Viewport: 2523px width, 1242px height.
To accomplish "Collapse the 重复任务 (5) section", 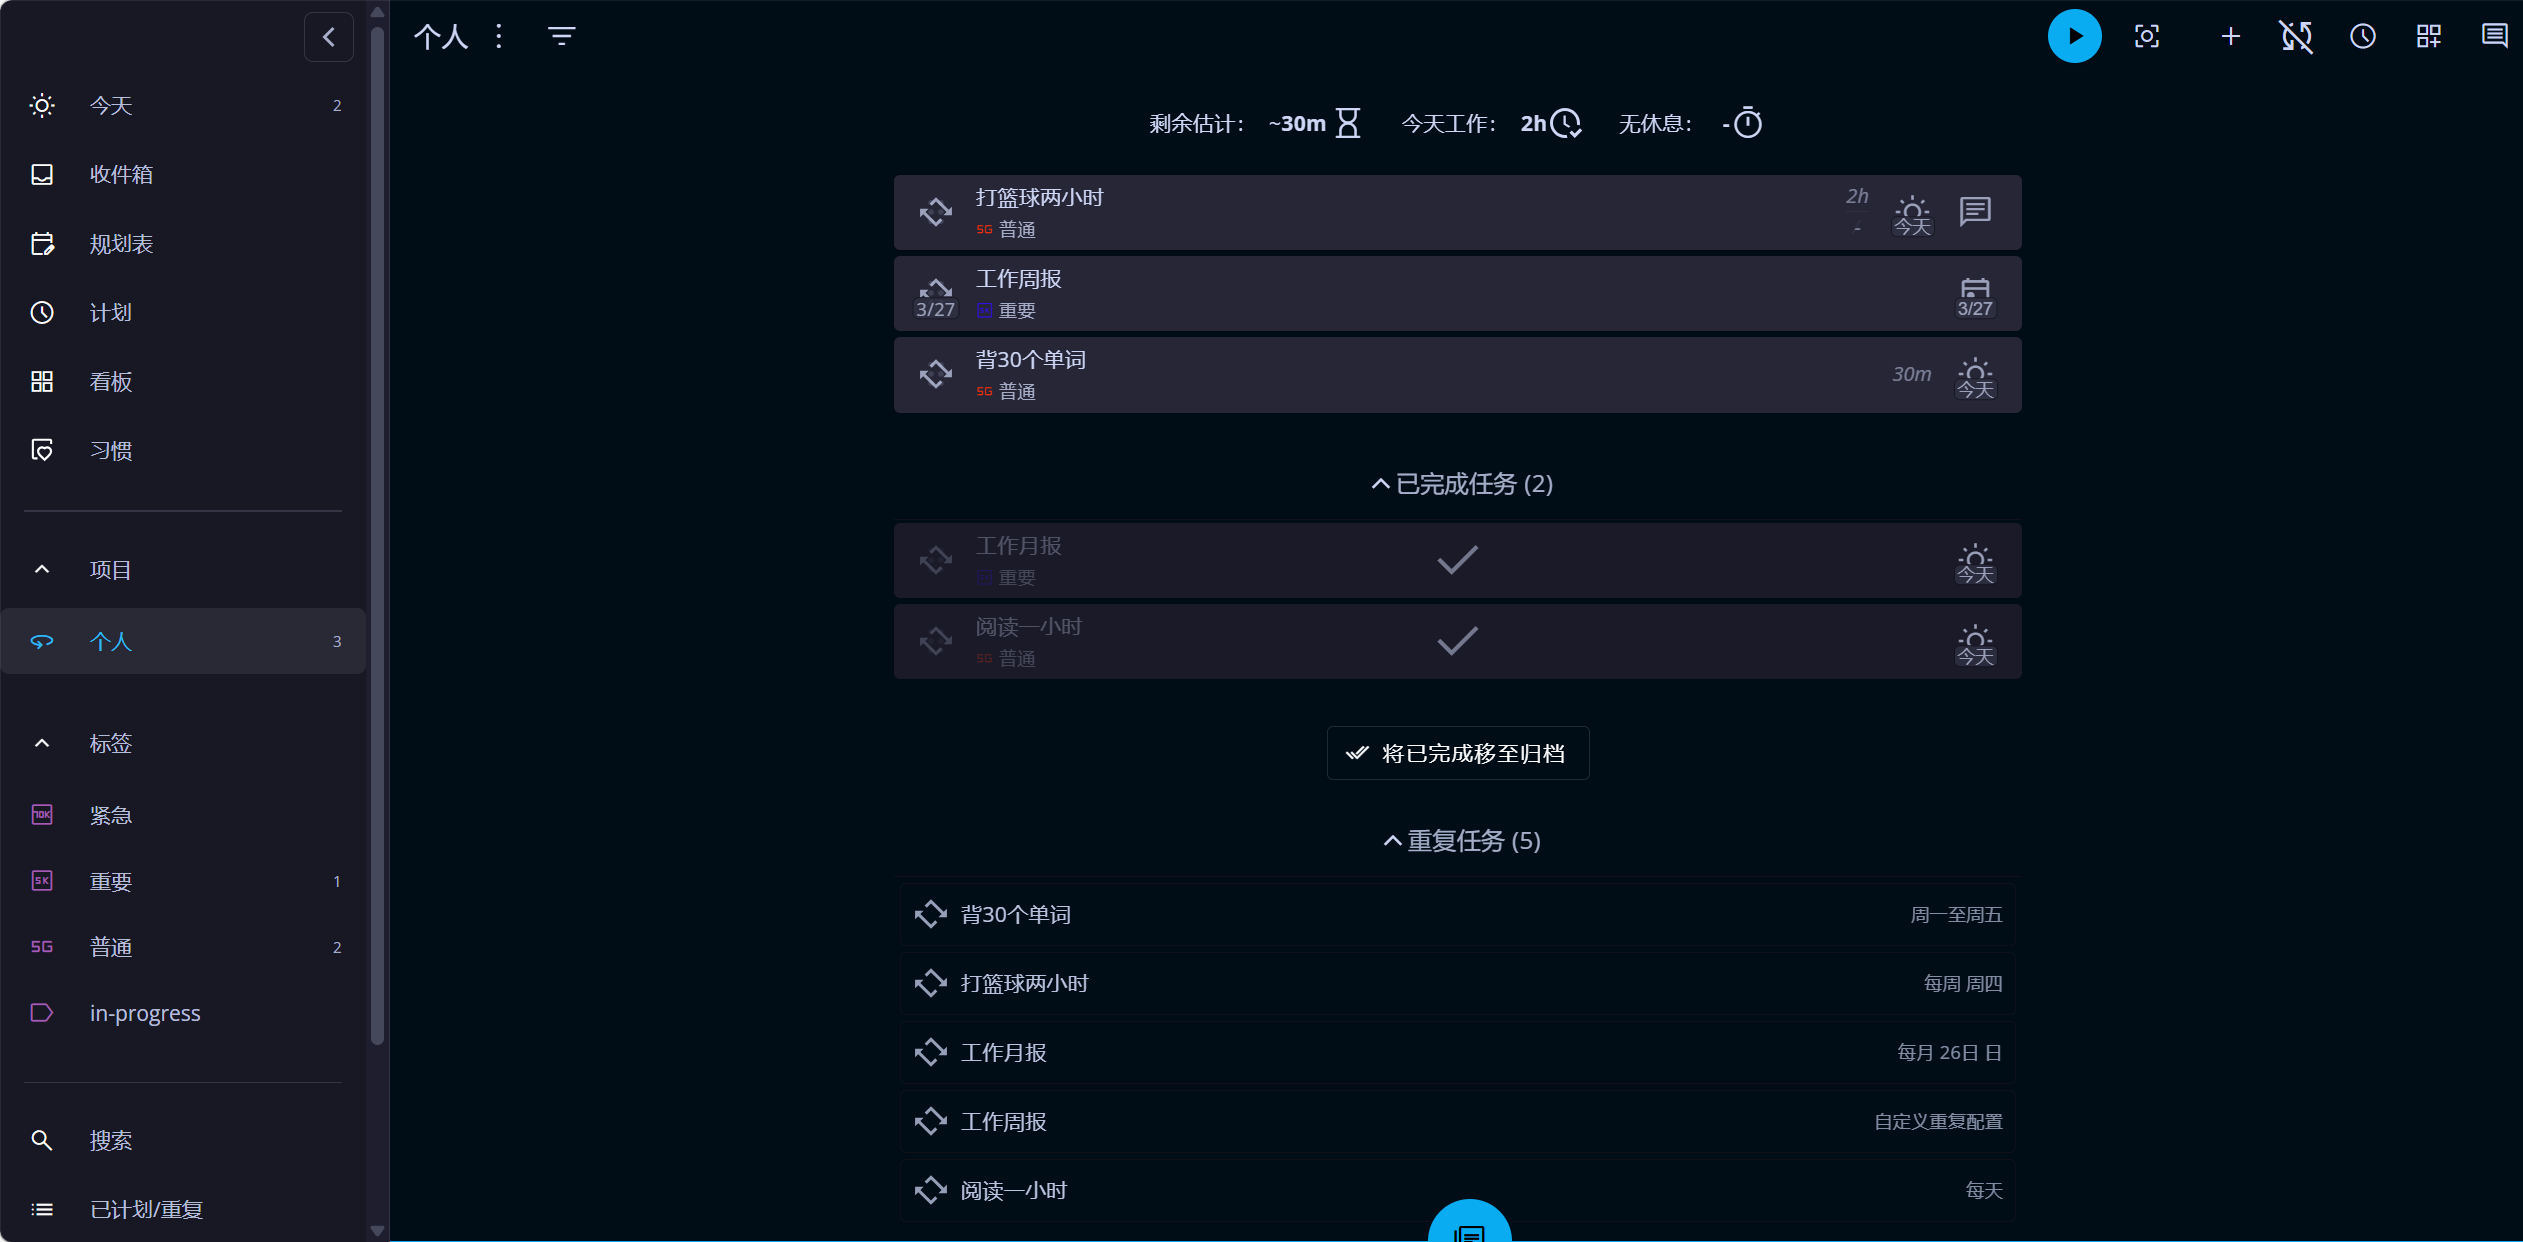I will [1460, 841].
